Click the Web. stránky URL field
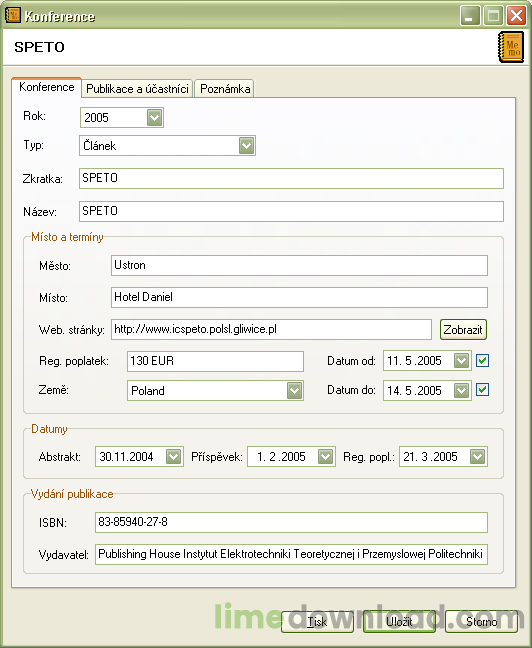The height and width of the screenshot is (648, 532). (271, 329)
